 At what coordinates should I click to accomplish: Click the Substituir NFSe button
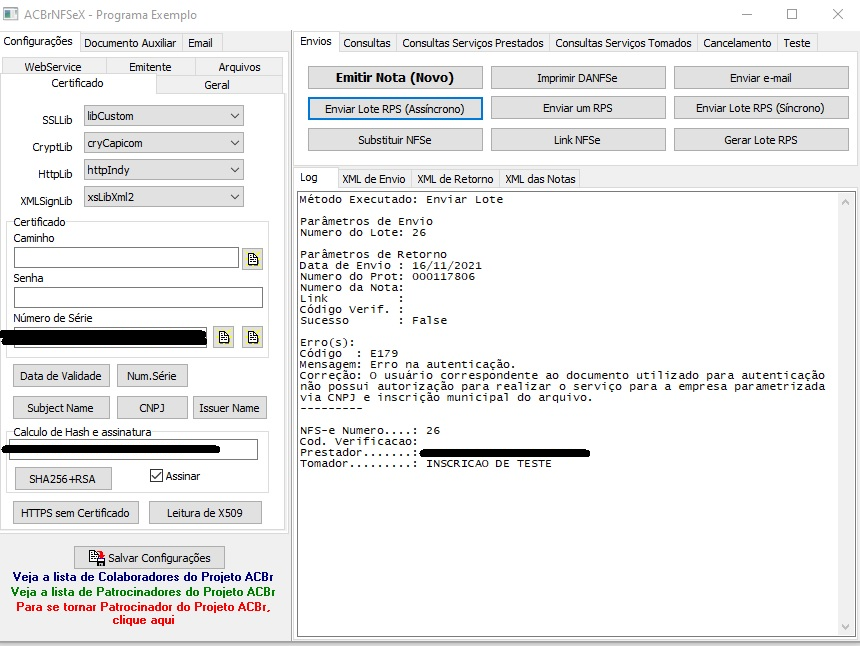click(395, 140)
